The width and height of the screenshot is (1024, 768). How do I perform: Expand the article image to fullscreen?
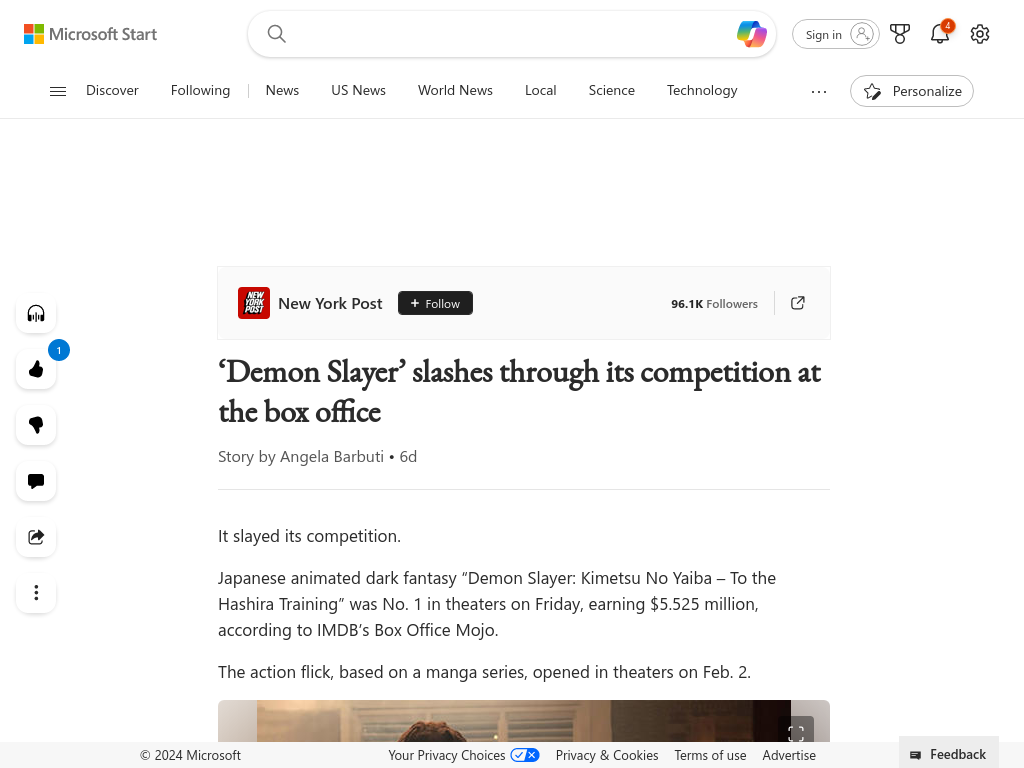[x=796, y=732]
